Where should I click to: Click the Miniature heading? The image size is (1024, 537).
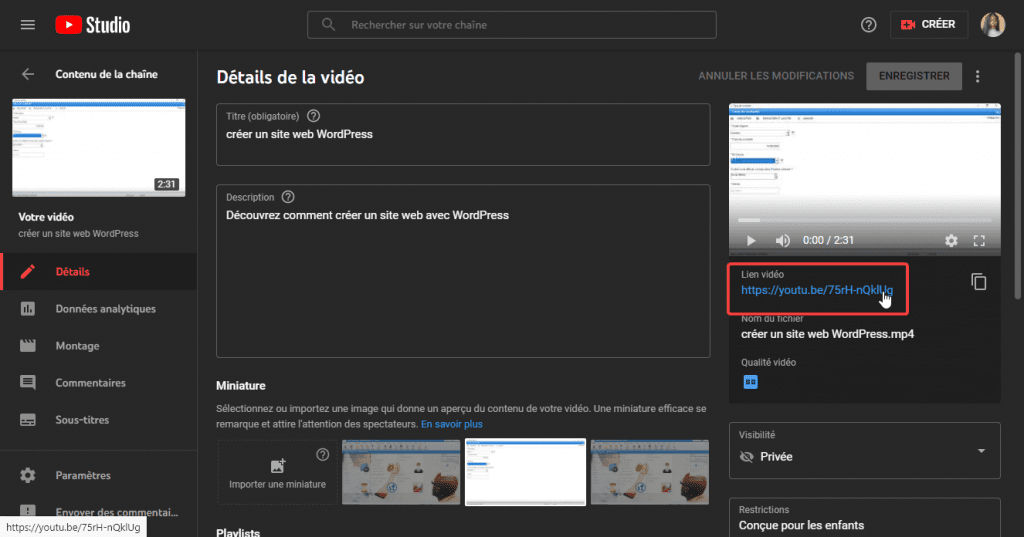pos(241,385)
